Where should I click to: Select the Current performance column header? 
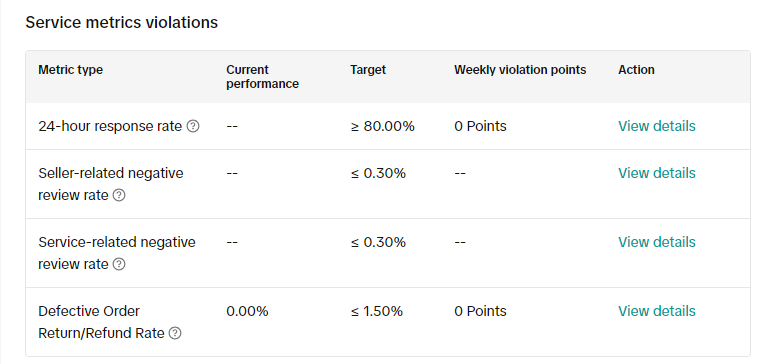coord(262,77)
